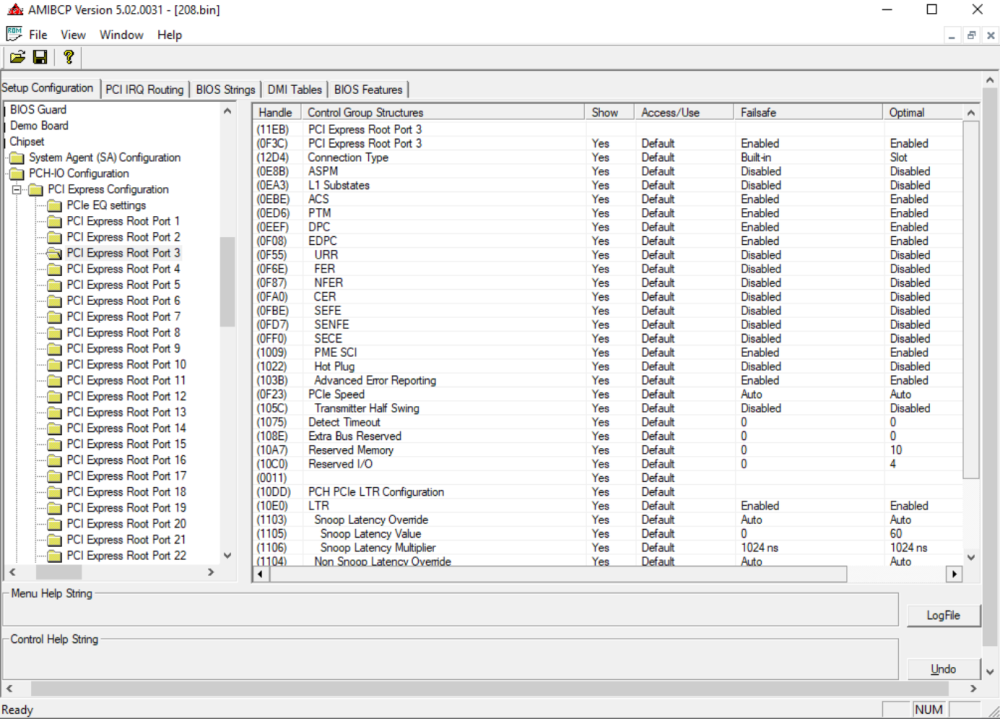Sort by the Handle column header
1000x719 pixels.
pyautogui.click(x=277, y=112)
